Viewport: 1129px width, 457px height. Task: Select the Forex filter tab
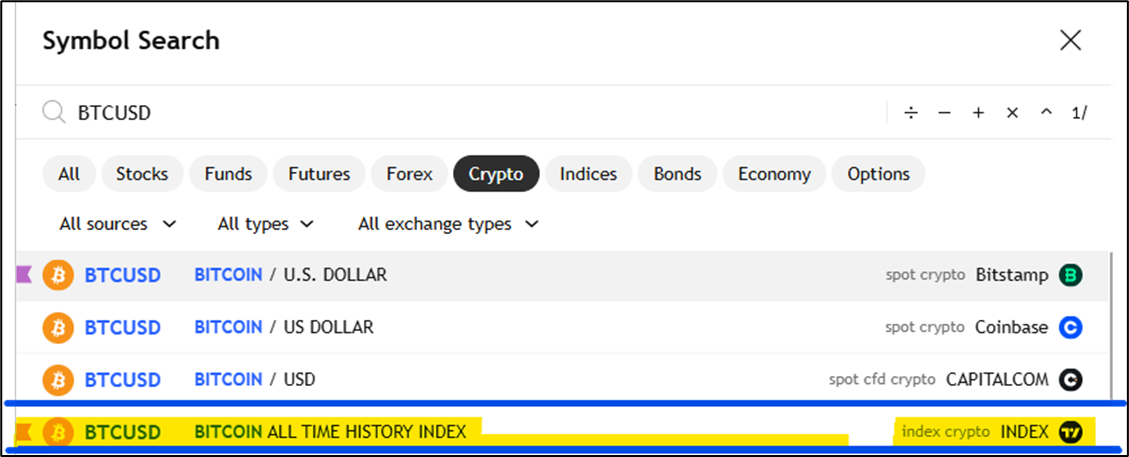click(x=409, y=174)
